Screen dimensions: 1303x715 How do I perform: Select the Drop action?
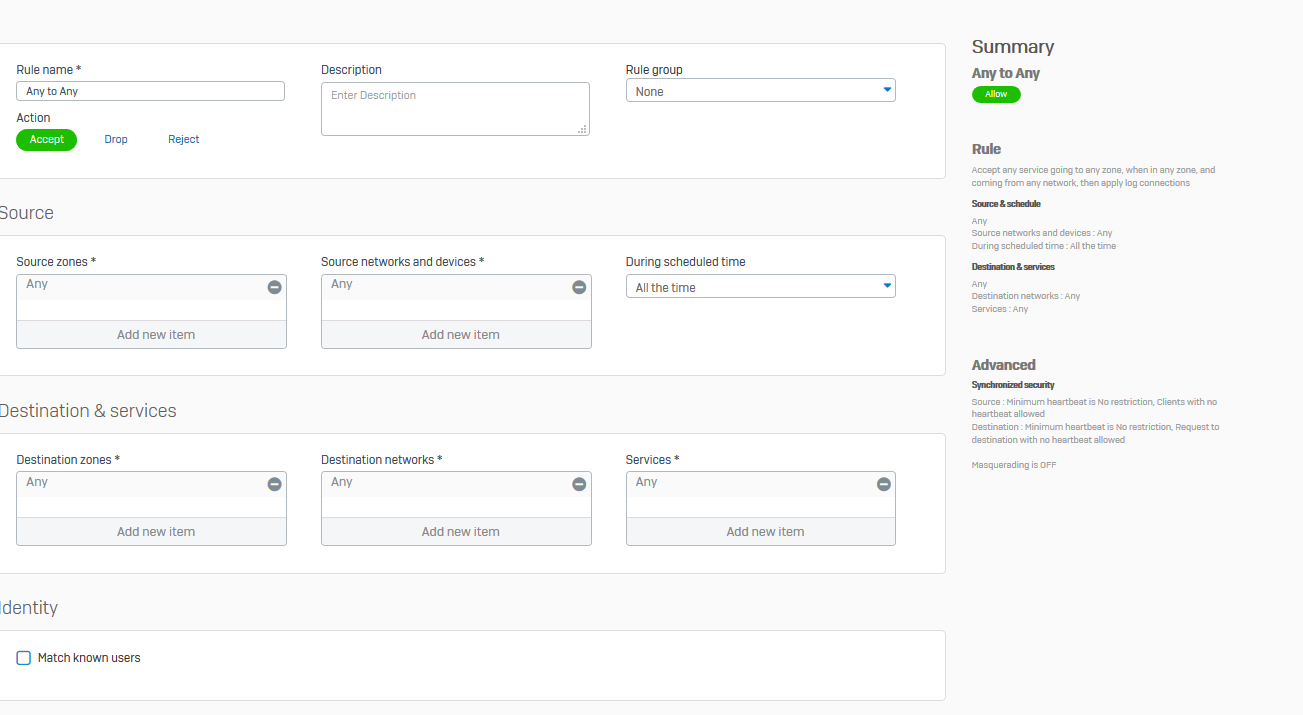116,140
